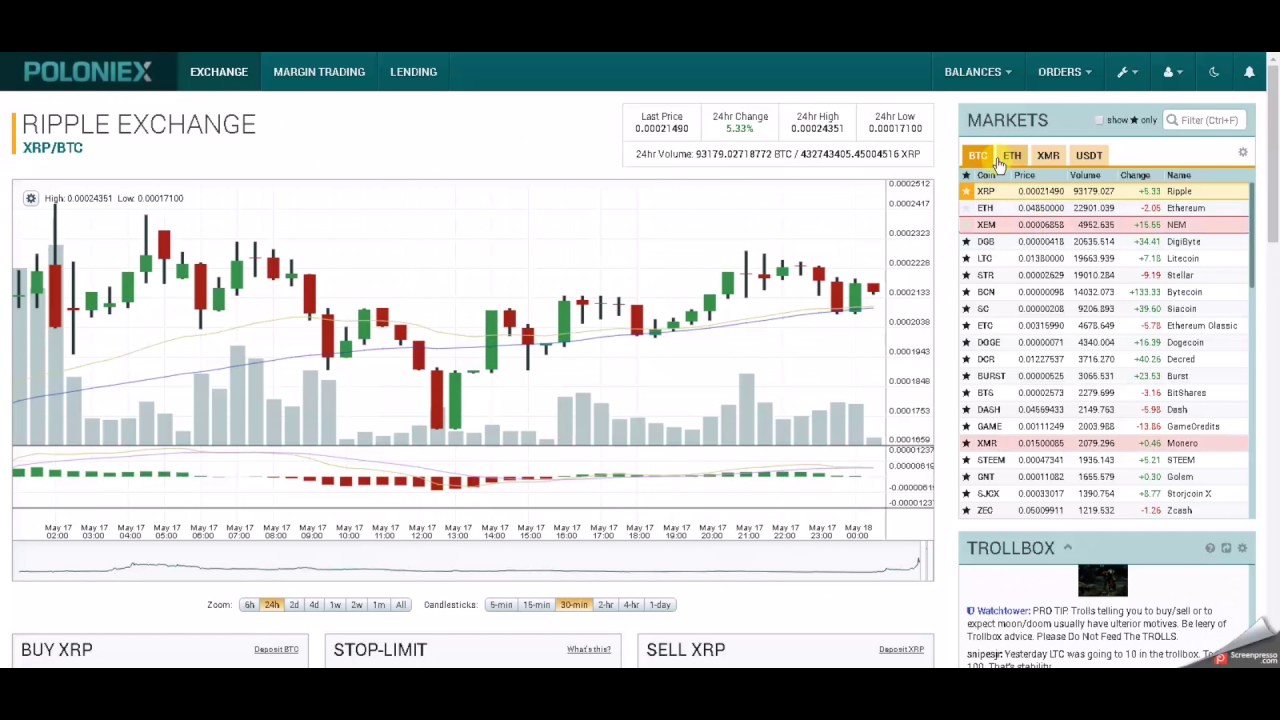1280x720 pixels.
Task: Click the Trollbox pop-out window icon
Action: [1226, 548]
